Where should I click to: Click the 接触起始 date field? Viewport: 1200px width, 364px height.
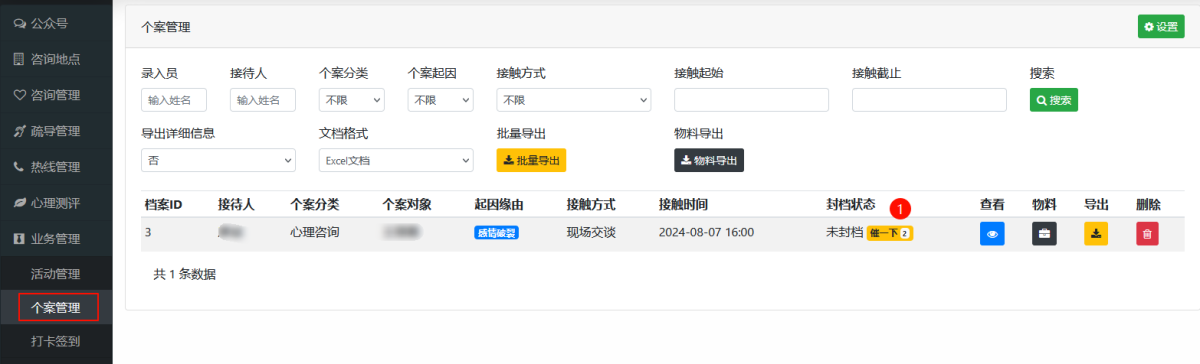click(x=752, y=100)
